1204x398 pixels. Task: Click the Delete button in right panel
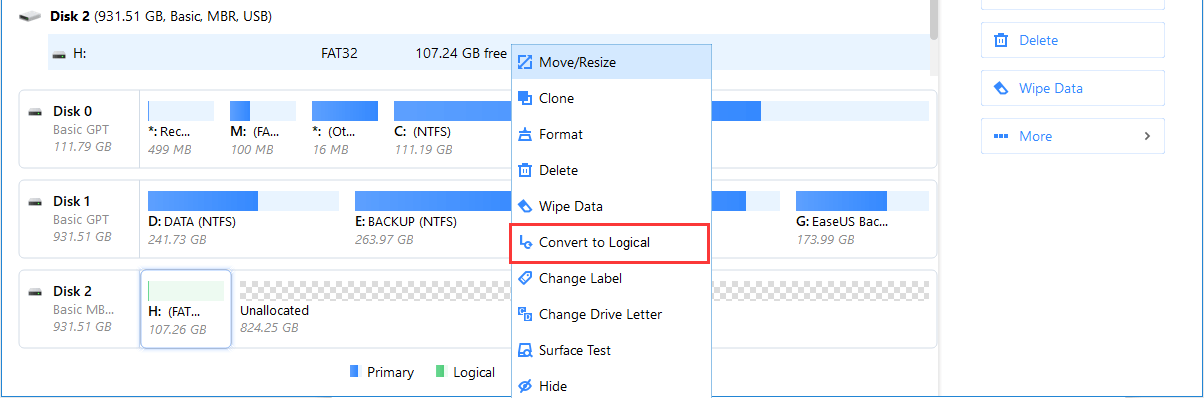[x=1073, y=40]
